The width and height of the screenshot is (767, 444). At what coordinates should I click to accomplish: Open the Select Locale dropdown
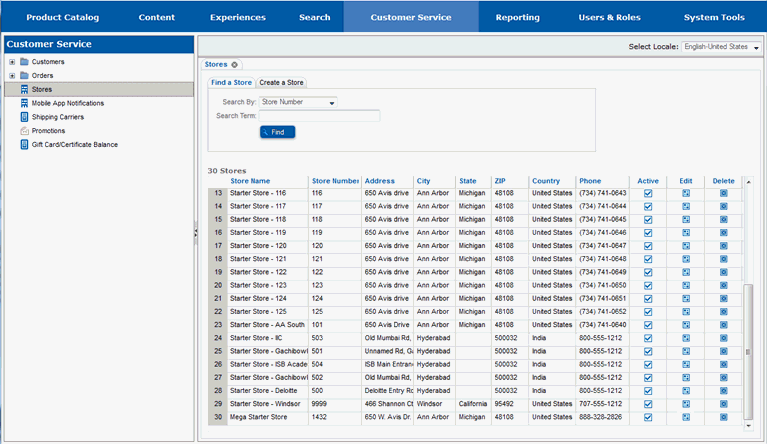click(721, 47)
